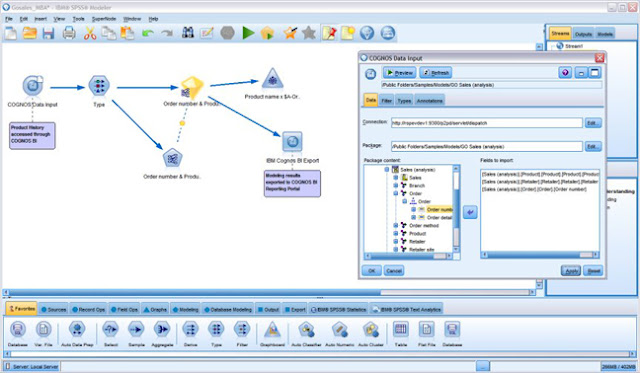Expand the Retailer tree item
640x373 pixels.
pyautogui.click(x=396, y=241)
